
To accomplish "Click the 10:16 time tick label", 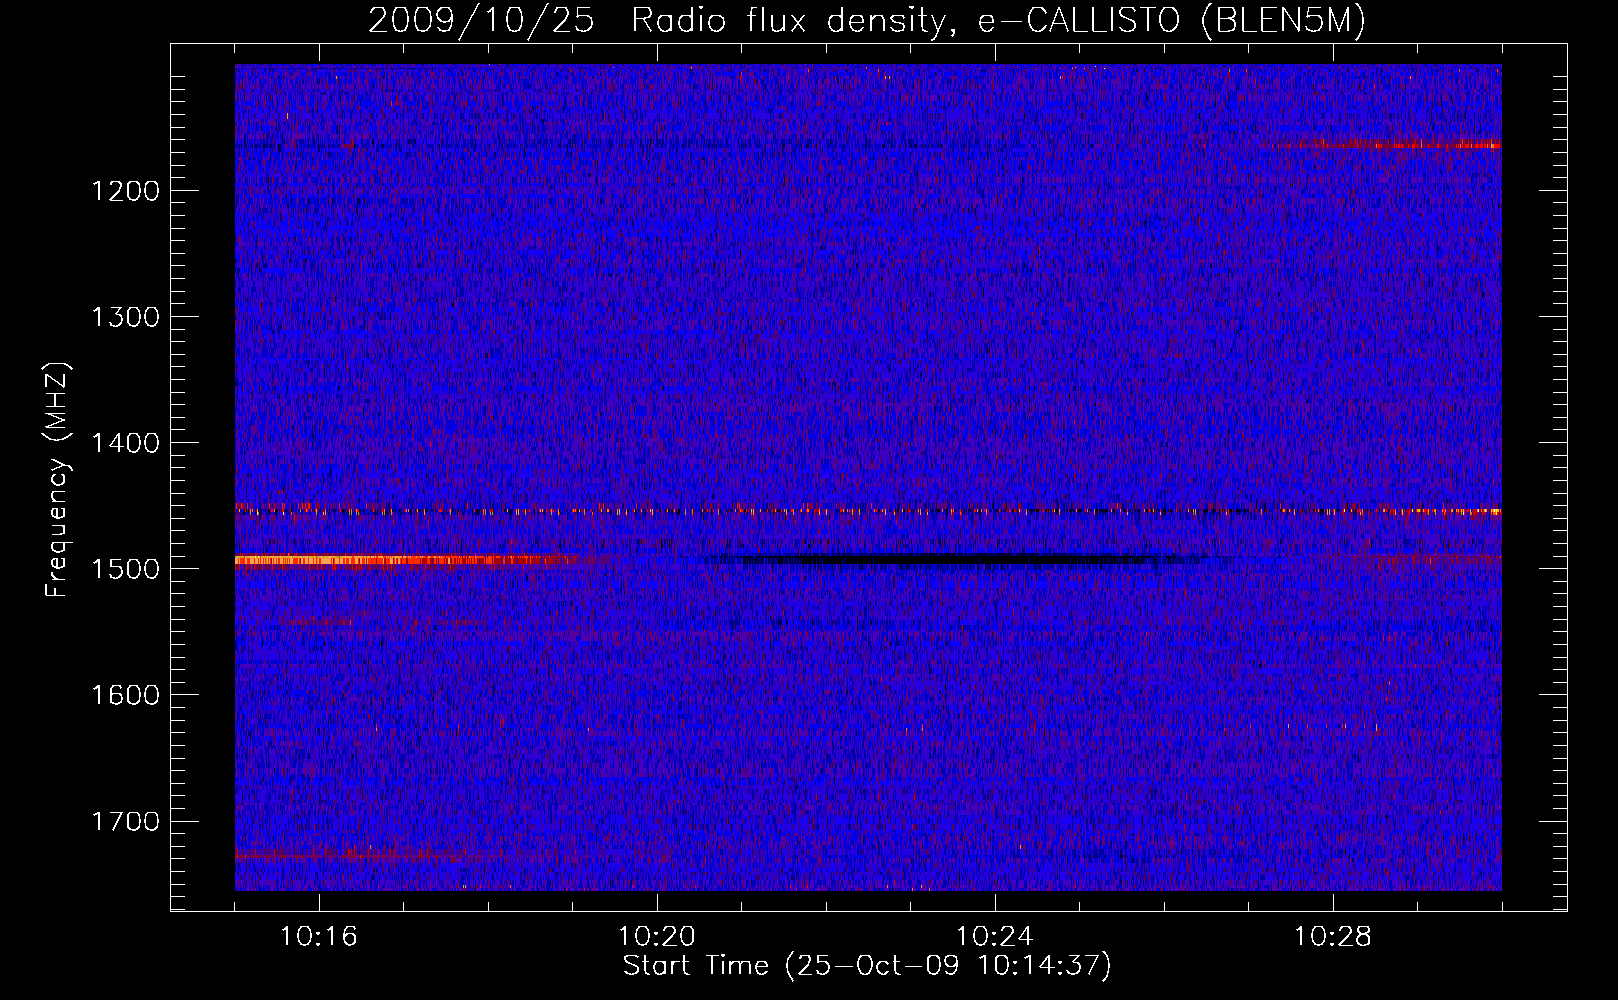I will (x=319, y=937).
